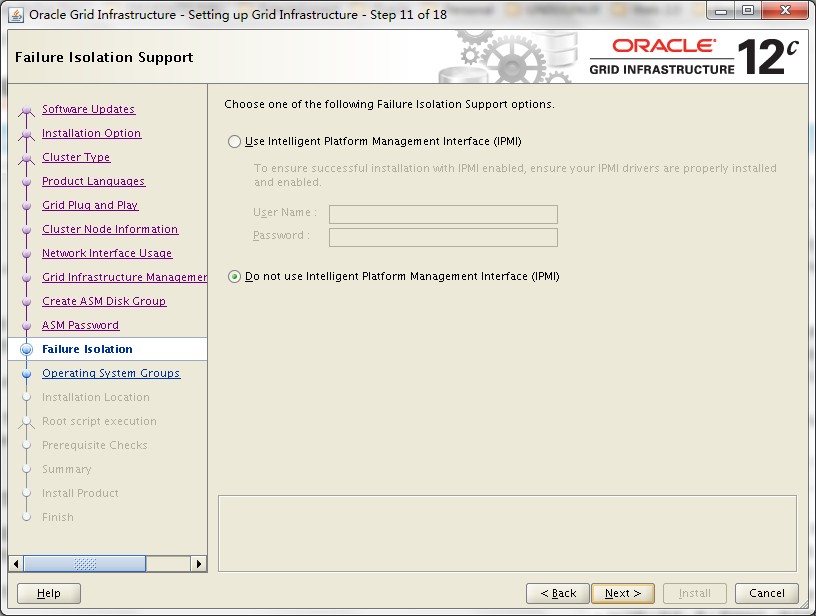This screenshot has height=616, width=816.
Task: Click the message area at bottom of panel
Action: [x=507, y=533]
